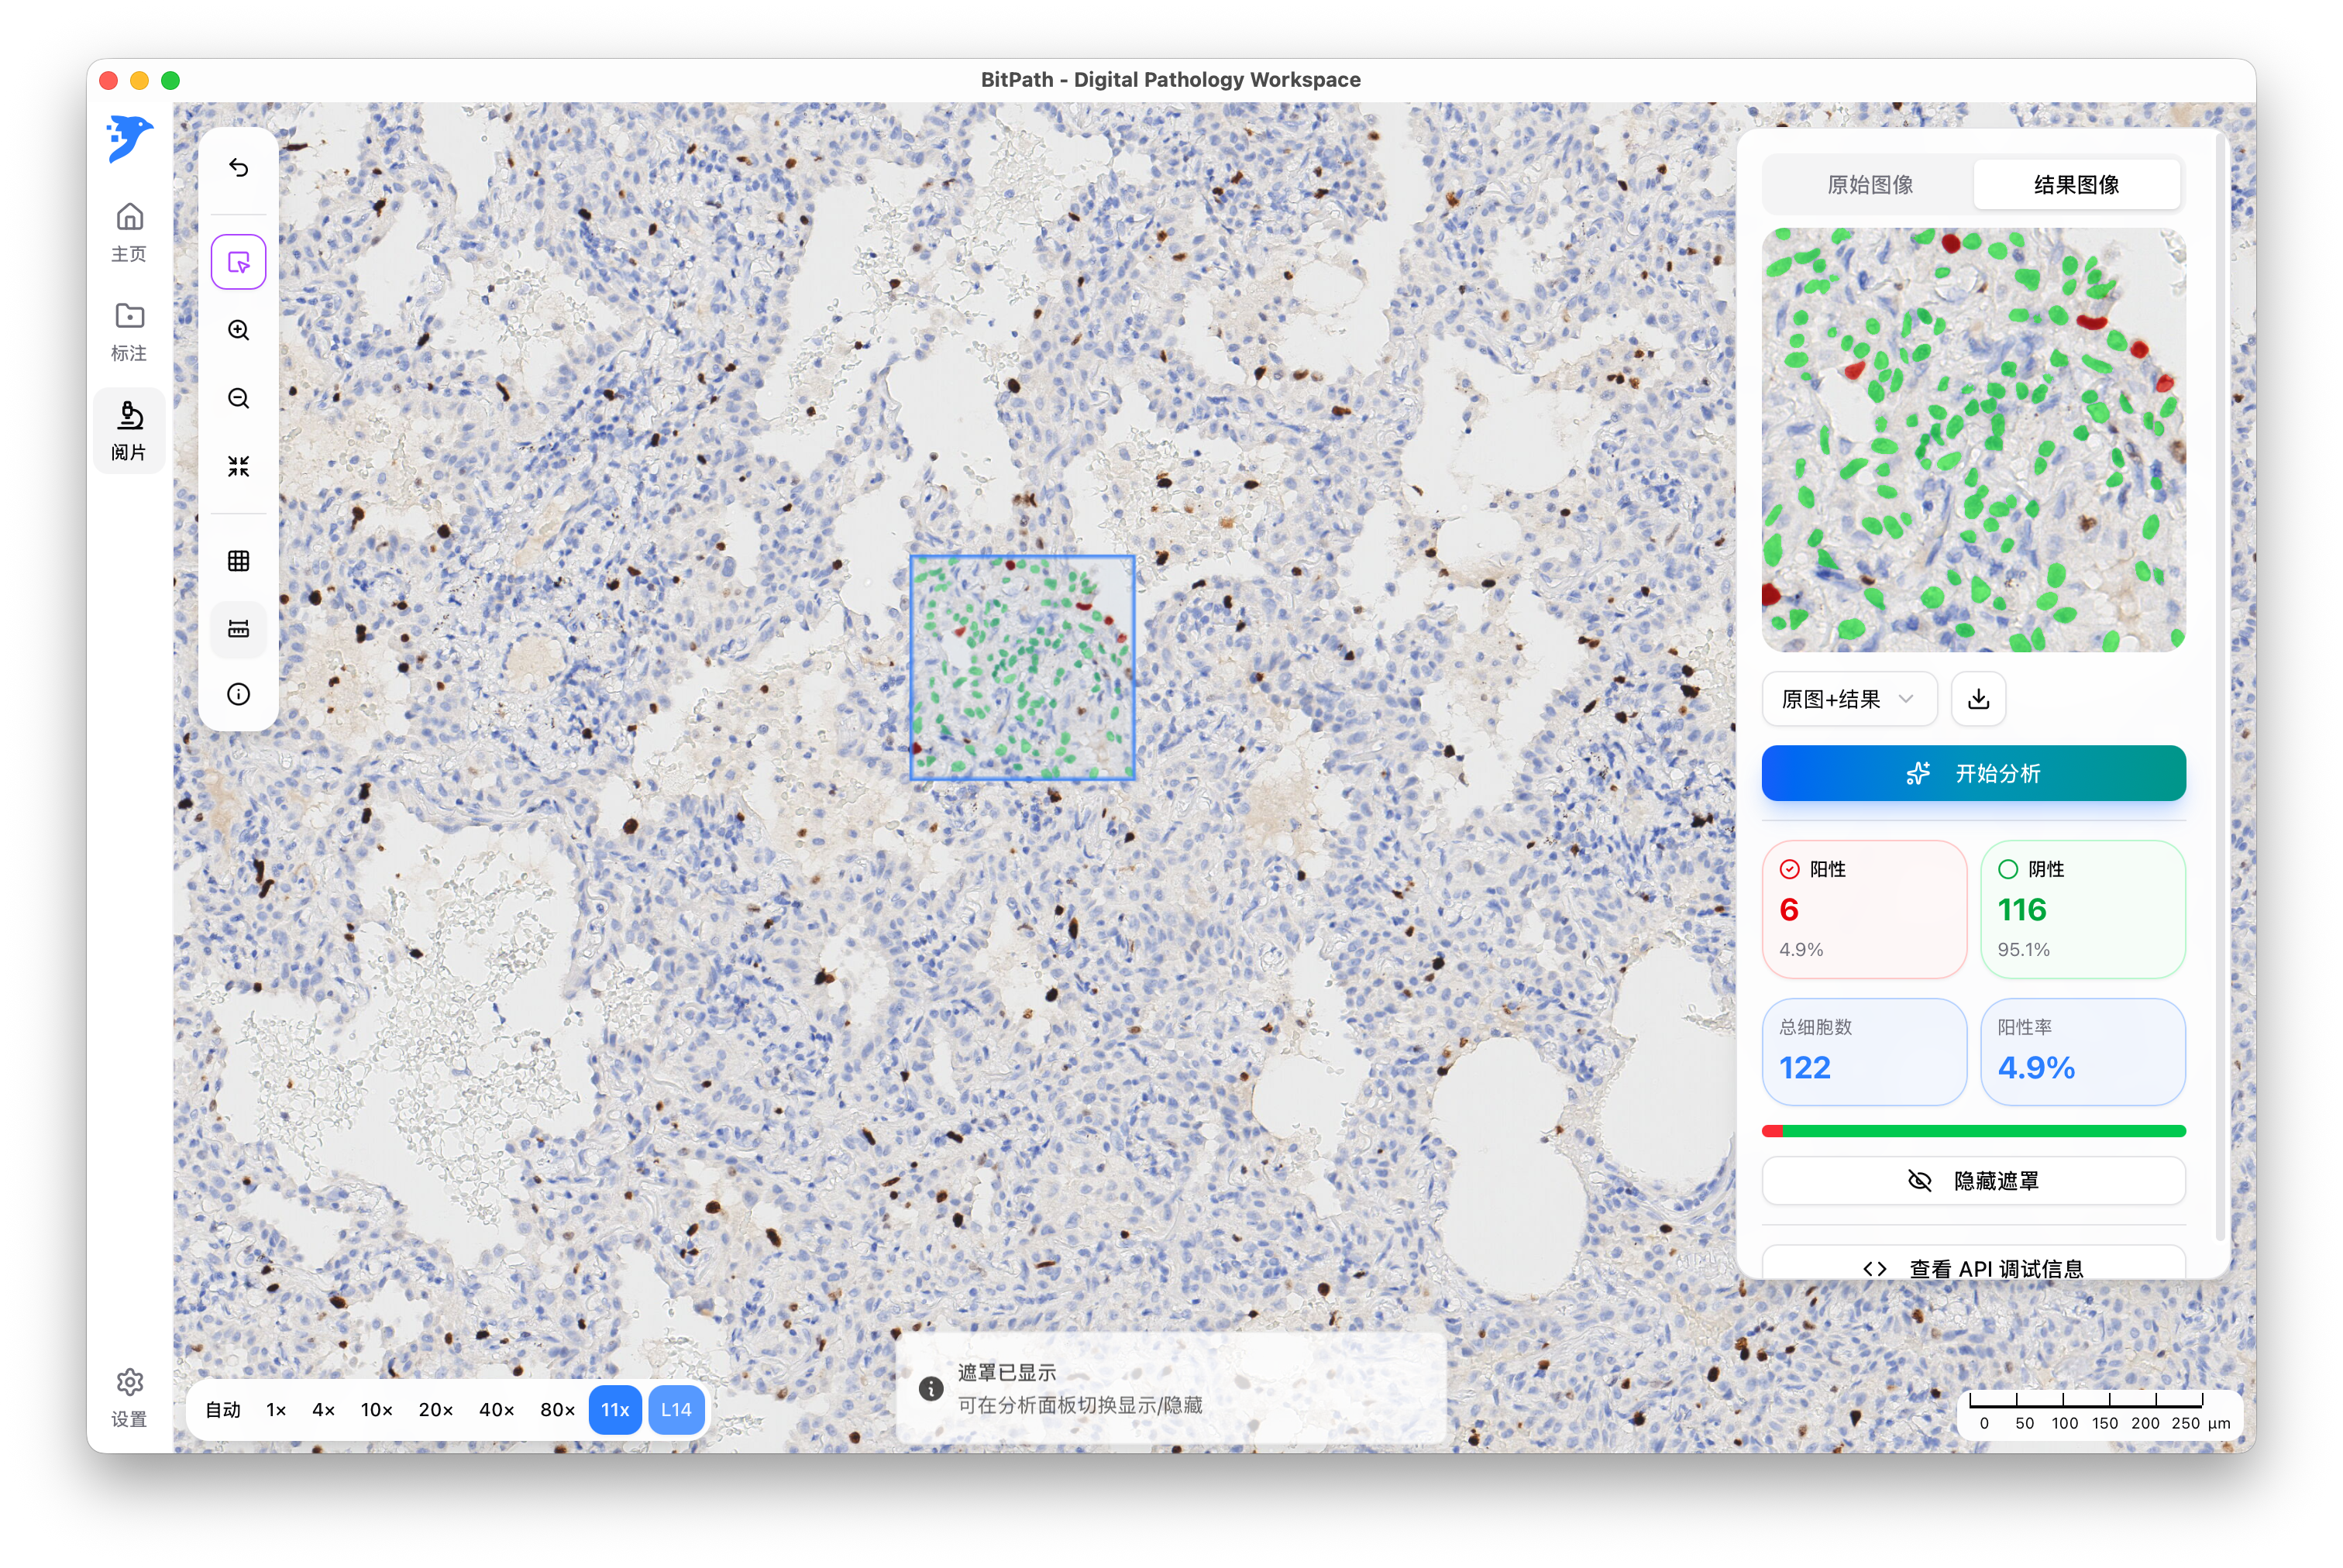Toggle the grid overlay tool

[238, 560]
